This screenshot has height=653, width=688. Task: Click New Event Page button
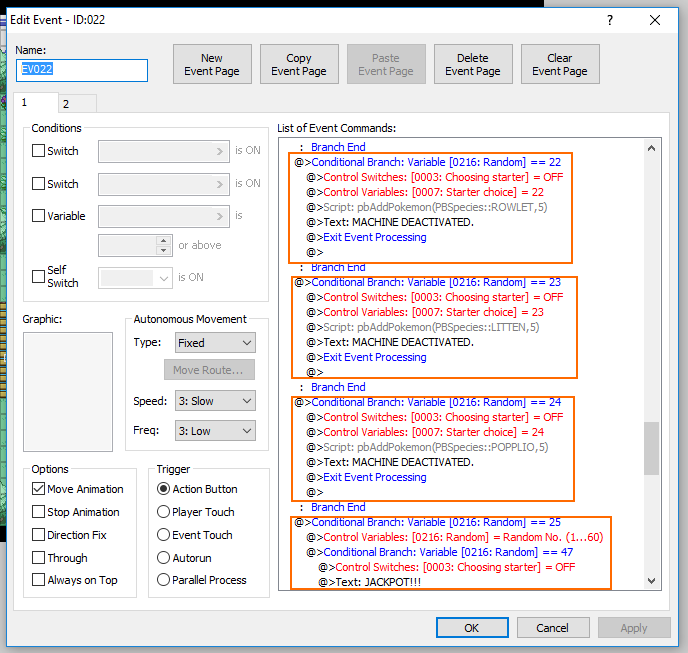pyautogui.click(x=212, y=64)
